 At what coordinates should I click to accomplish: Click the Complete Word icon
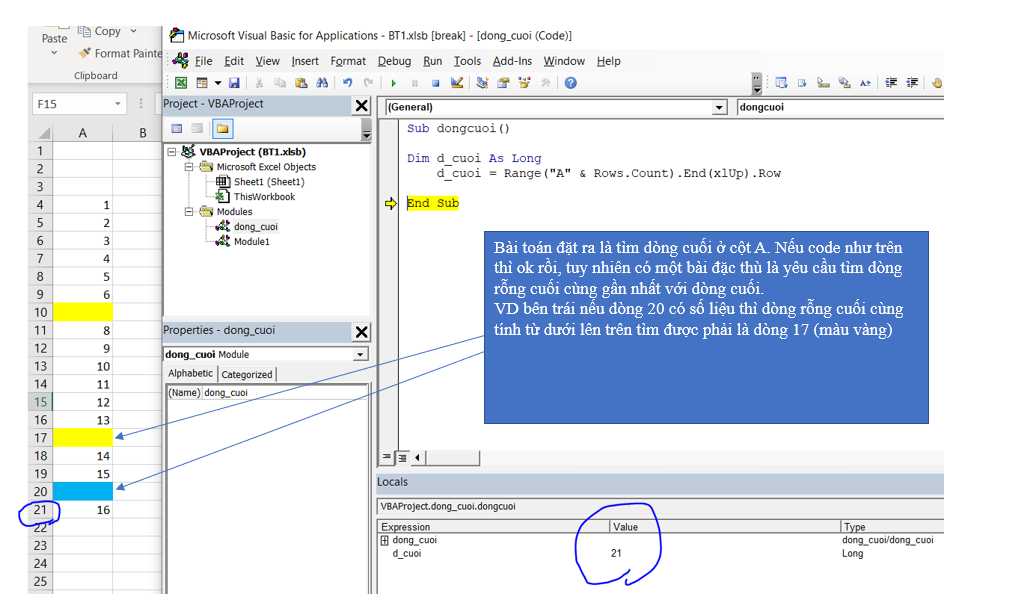click(x=865, y=83)
